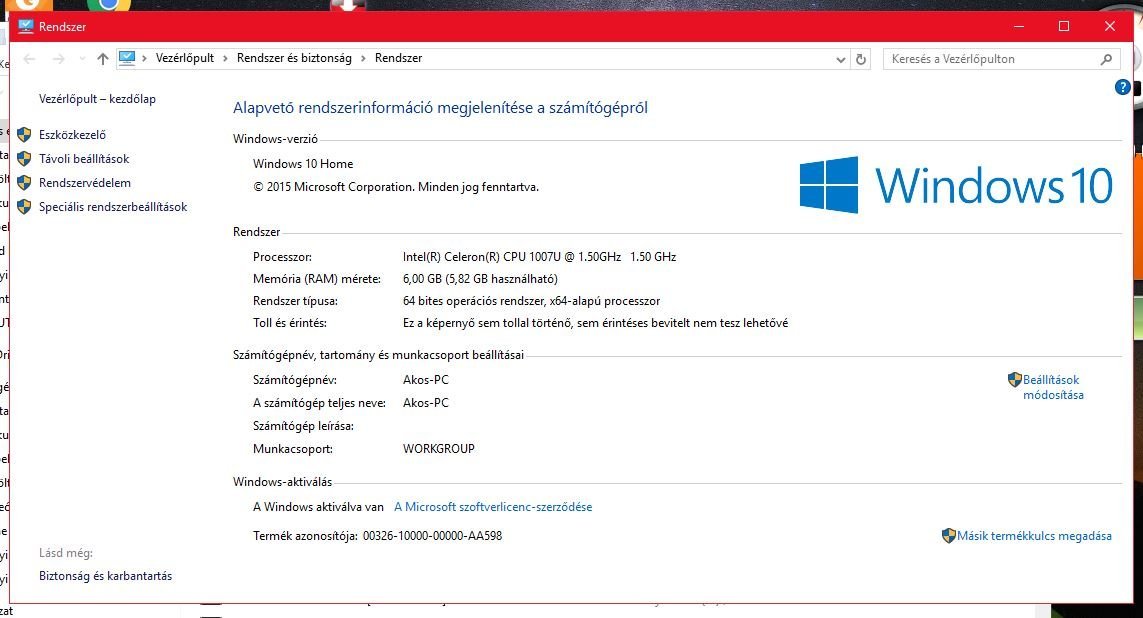Click the Intel(R) Celeron(R) CPU 1007U processor text
The height and width of the screenshot is (618, 1143).
tap(539, 257)
